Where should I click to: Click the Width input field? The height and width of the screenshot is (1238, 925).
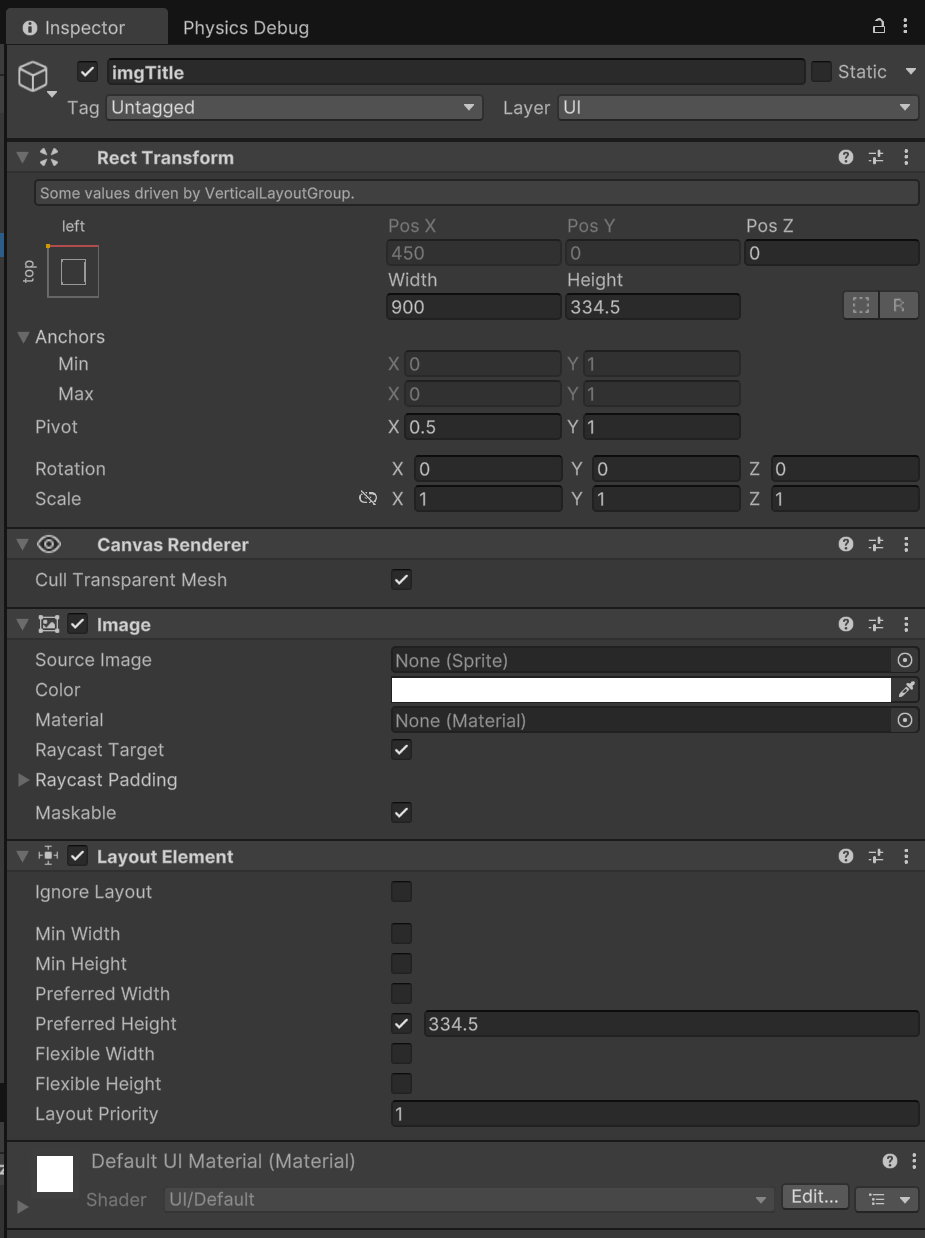pos(473,307)
